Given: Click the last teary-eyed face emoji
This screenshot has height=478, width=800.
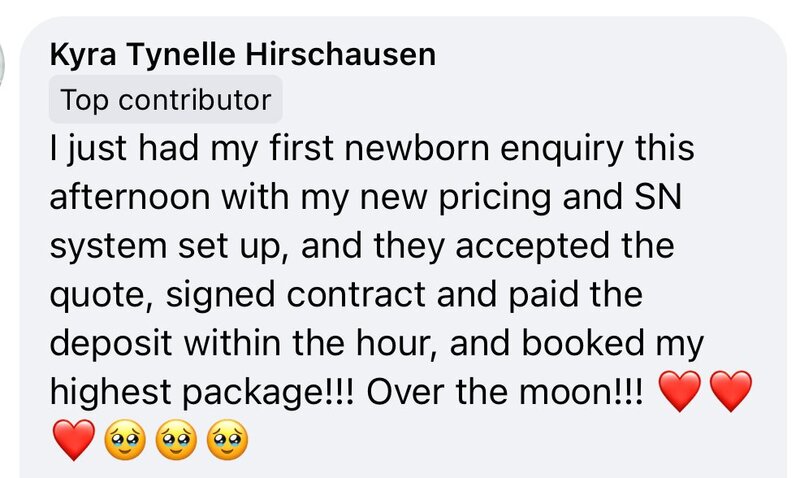Looking at the screenshot, I should coord(227,440).
